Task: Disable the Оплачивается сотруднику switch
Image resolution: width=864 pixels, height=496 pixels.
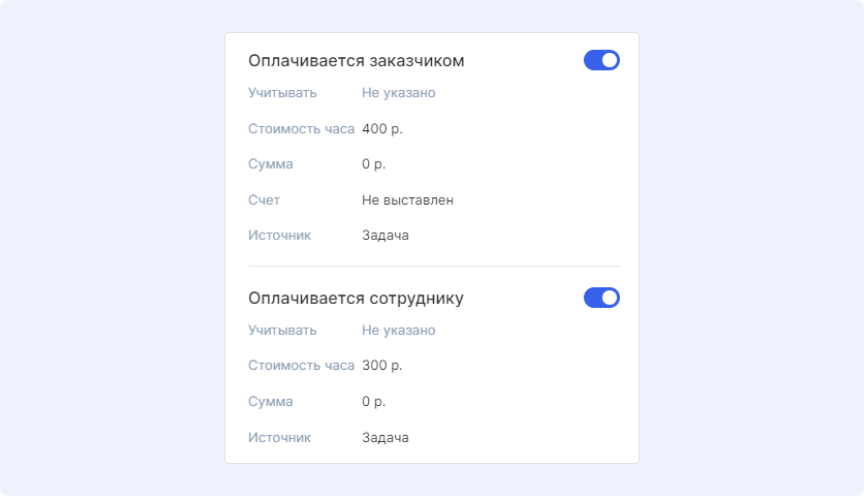Action: [x=601, y=298]
